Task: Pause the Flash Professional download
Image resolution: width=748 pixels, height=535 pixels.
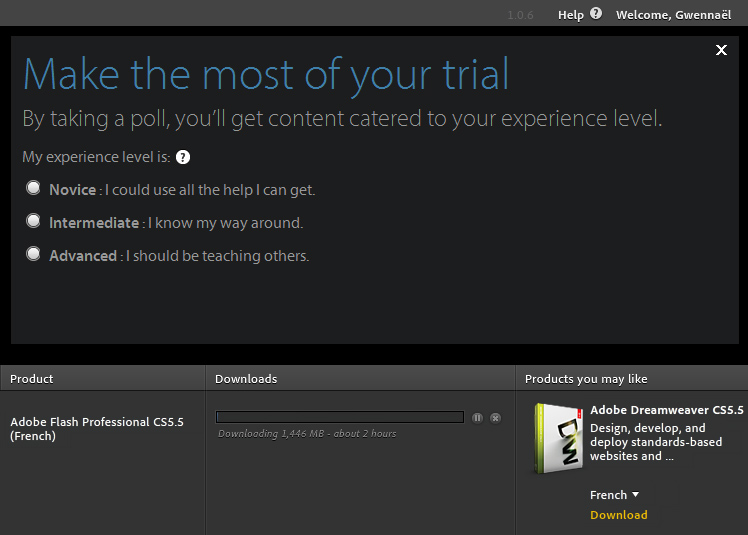Action: coord(477,417)
